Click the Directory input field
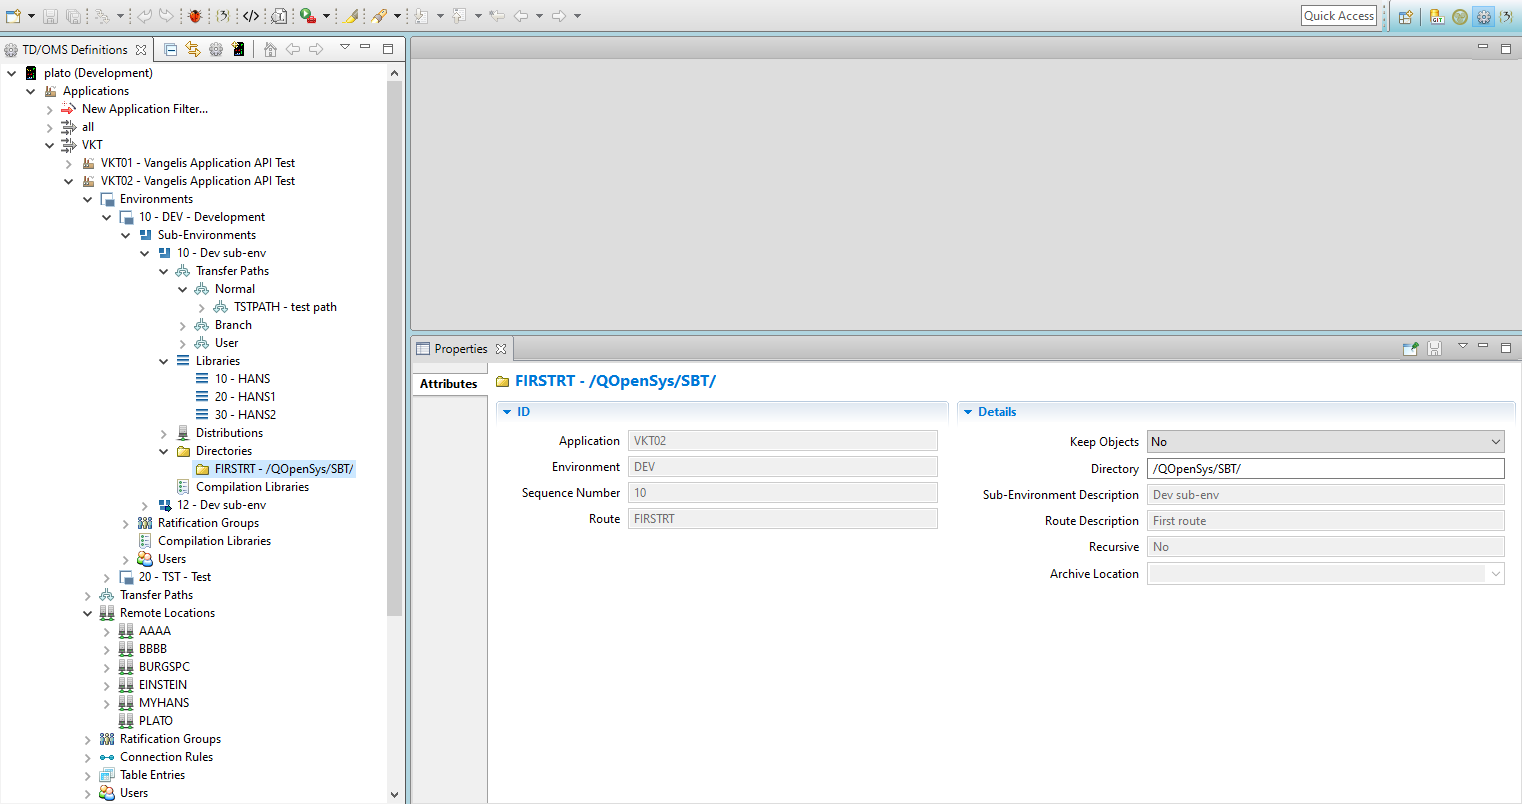1522x804 pixels. [1325, 469]
